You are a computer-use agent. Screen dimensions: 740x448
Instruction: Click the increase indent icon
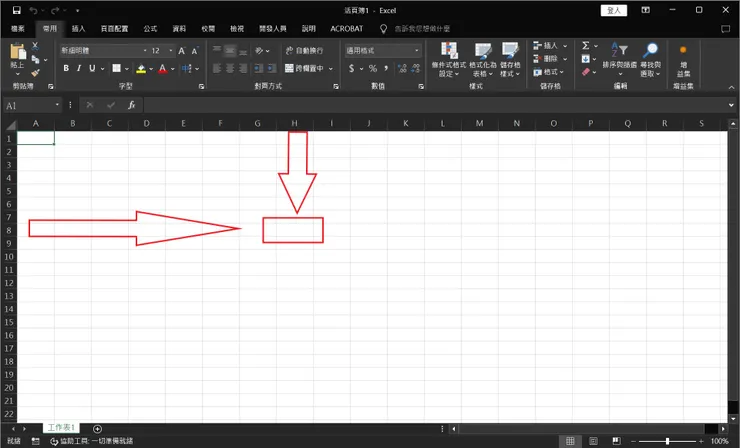(271, 68)
